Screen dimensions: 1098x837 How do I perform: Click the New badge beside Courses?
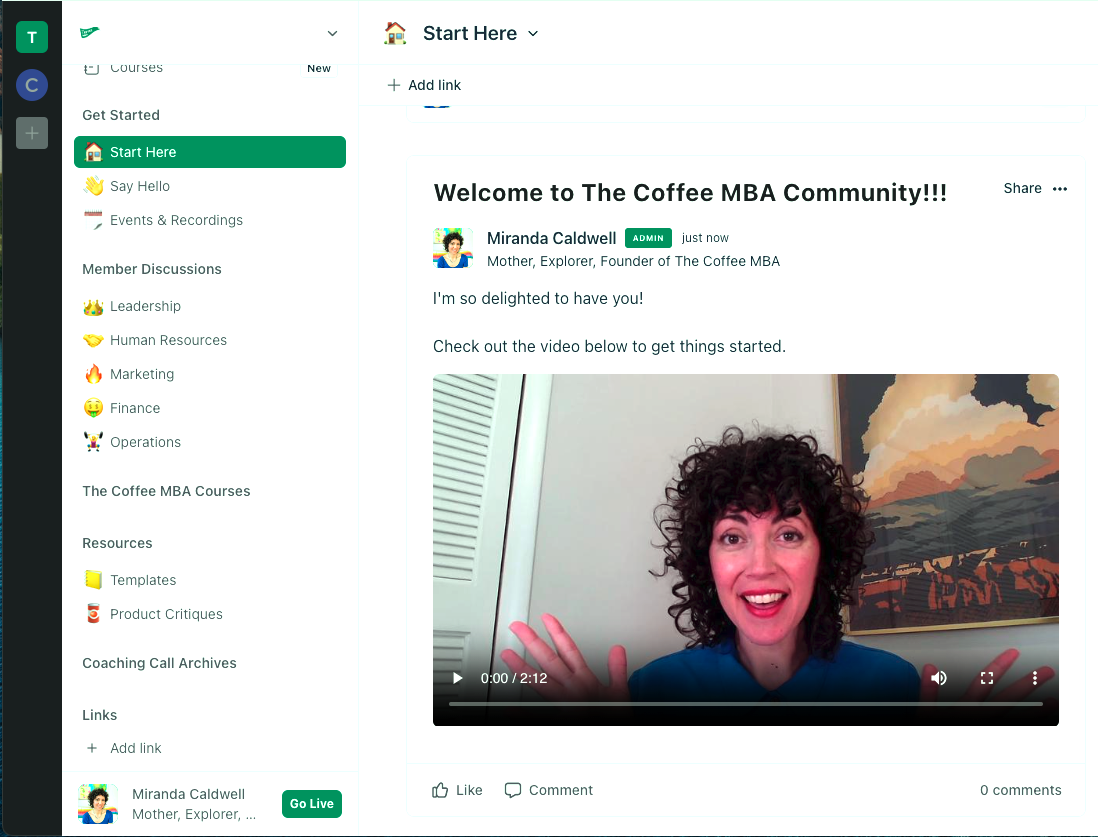coord(319,69)
